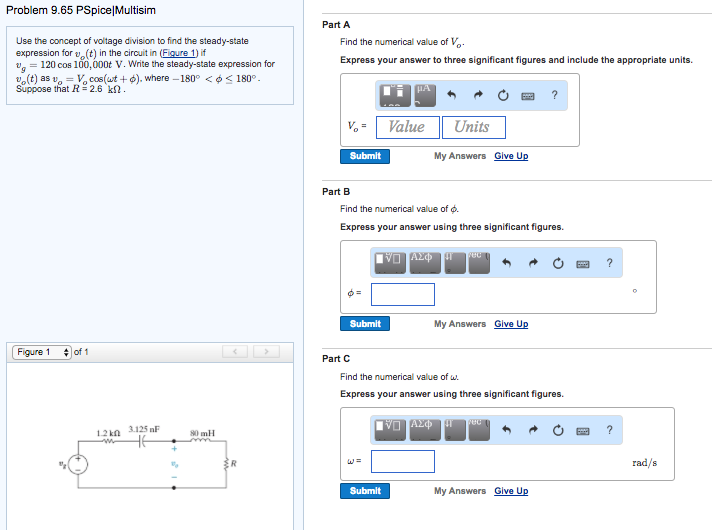Go to next figure arrow
Viewport: 712px width, 530px height.
[x=266, y=352]
